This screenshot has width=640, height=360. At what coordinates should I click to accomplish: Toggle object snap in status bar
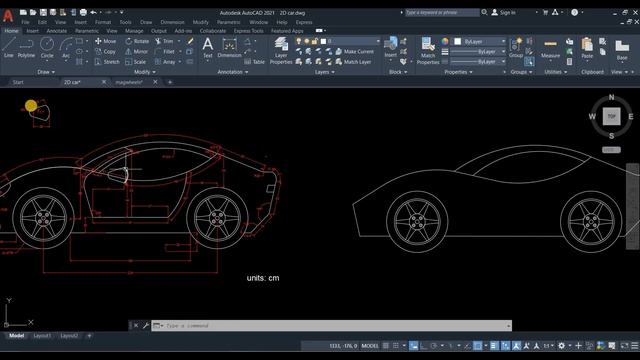coord(477,346)
